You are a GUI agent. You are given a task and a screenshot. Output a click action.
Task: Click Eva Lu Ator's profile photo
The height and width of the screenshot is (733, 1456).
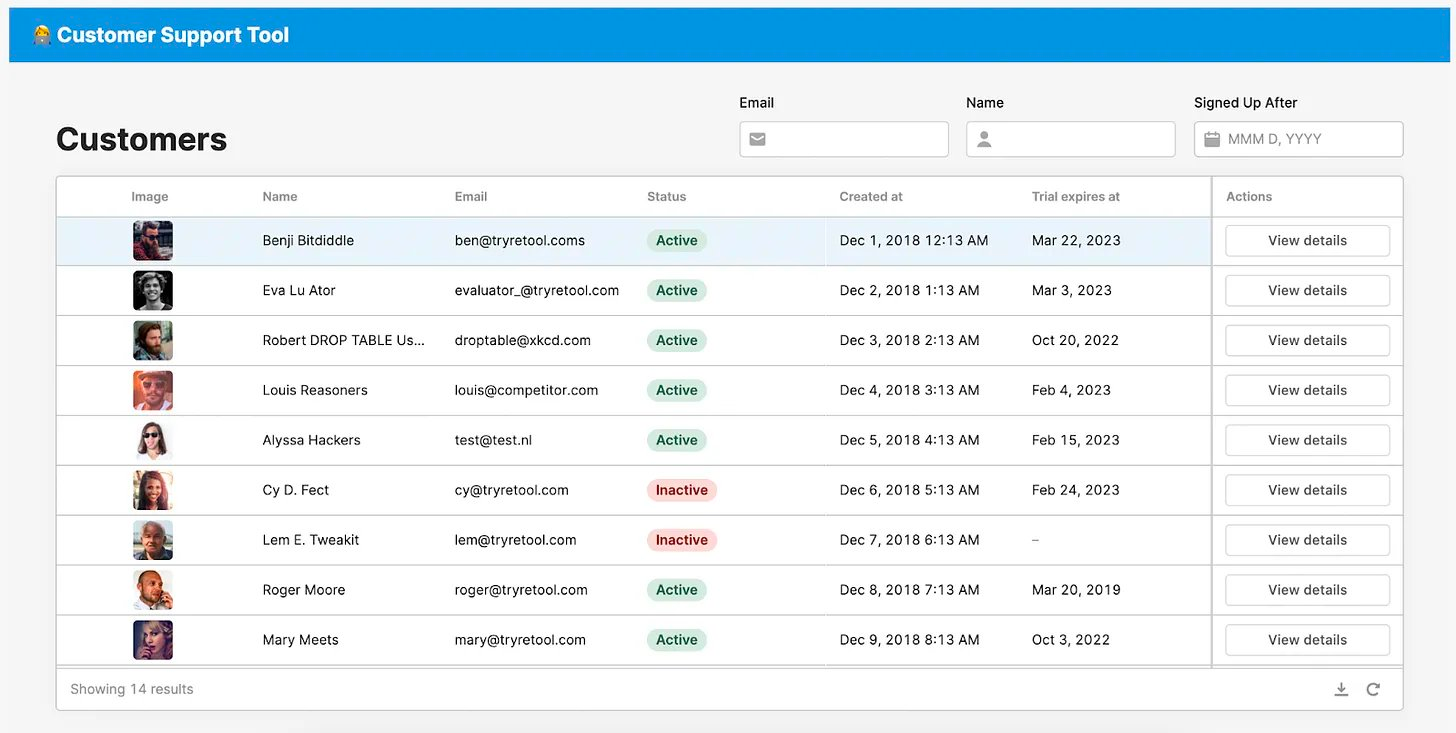tap(153, 291)
